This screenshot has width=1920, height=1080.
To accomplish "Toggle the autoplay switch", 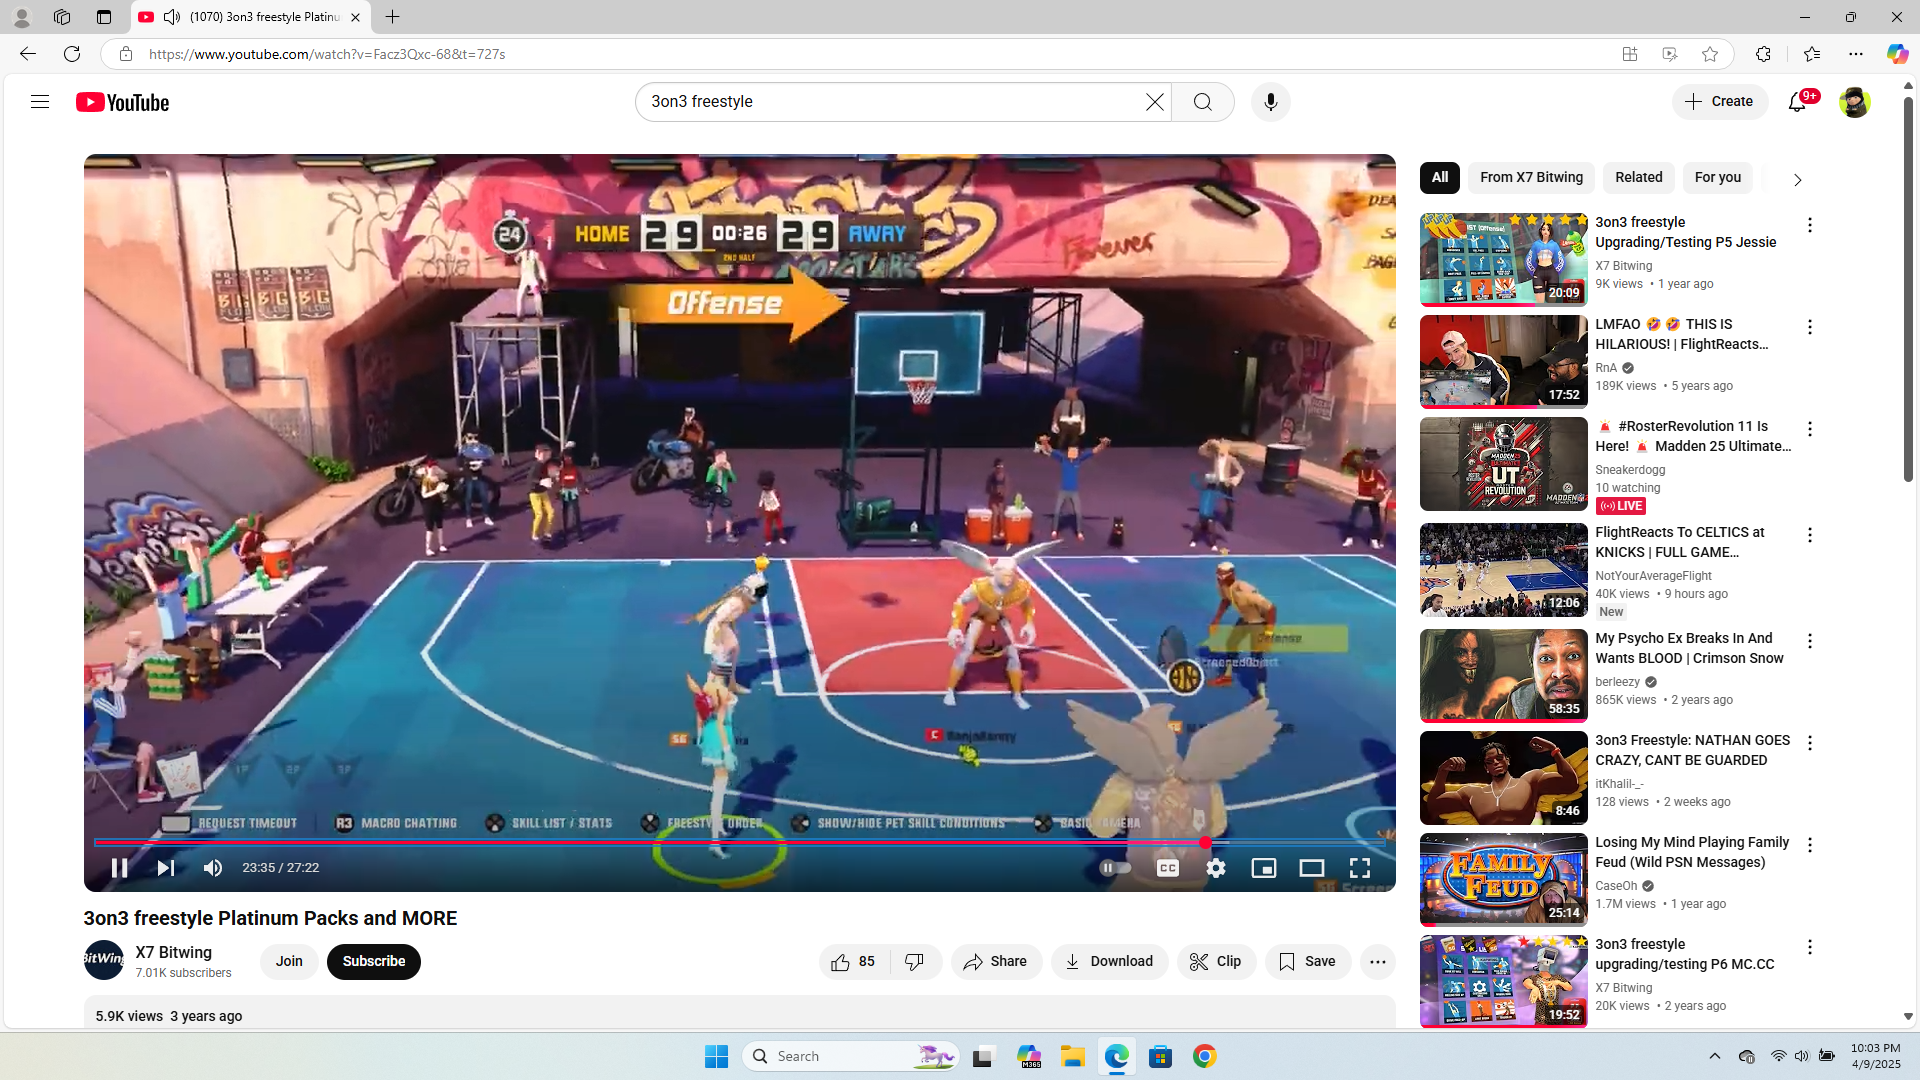I will 1115,868.
